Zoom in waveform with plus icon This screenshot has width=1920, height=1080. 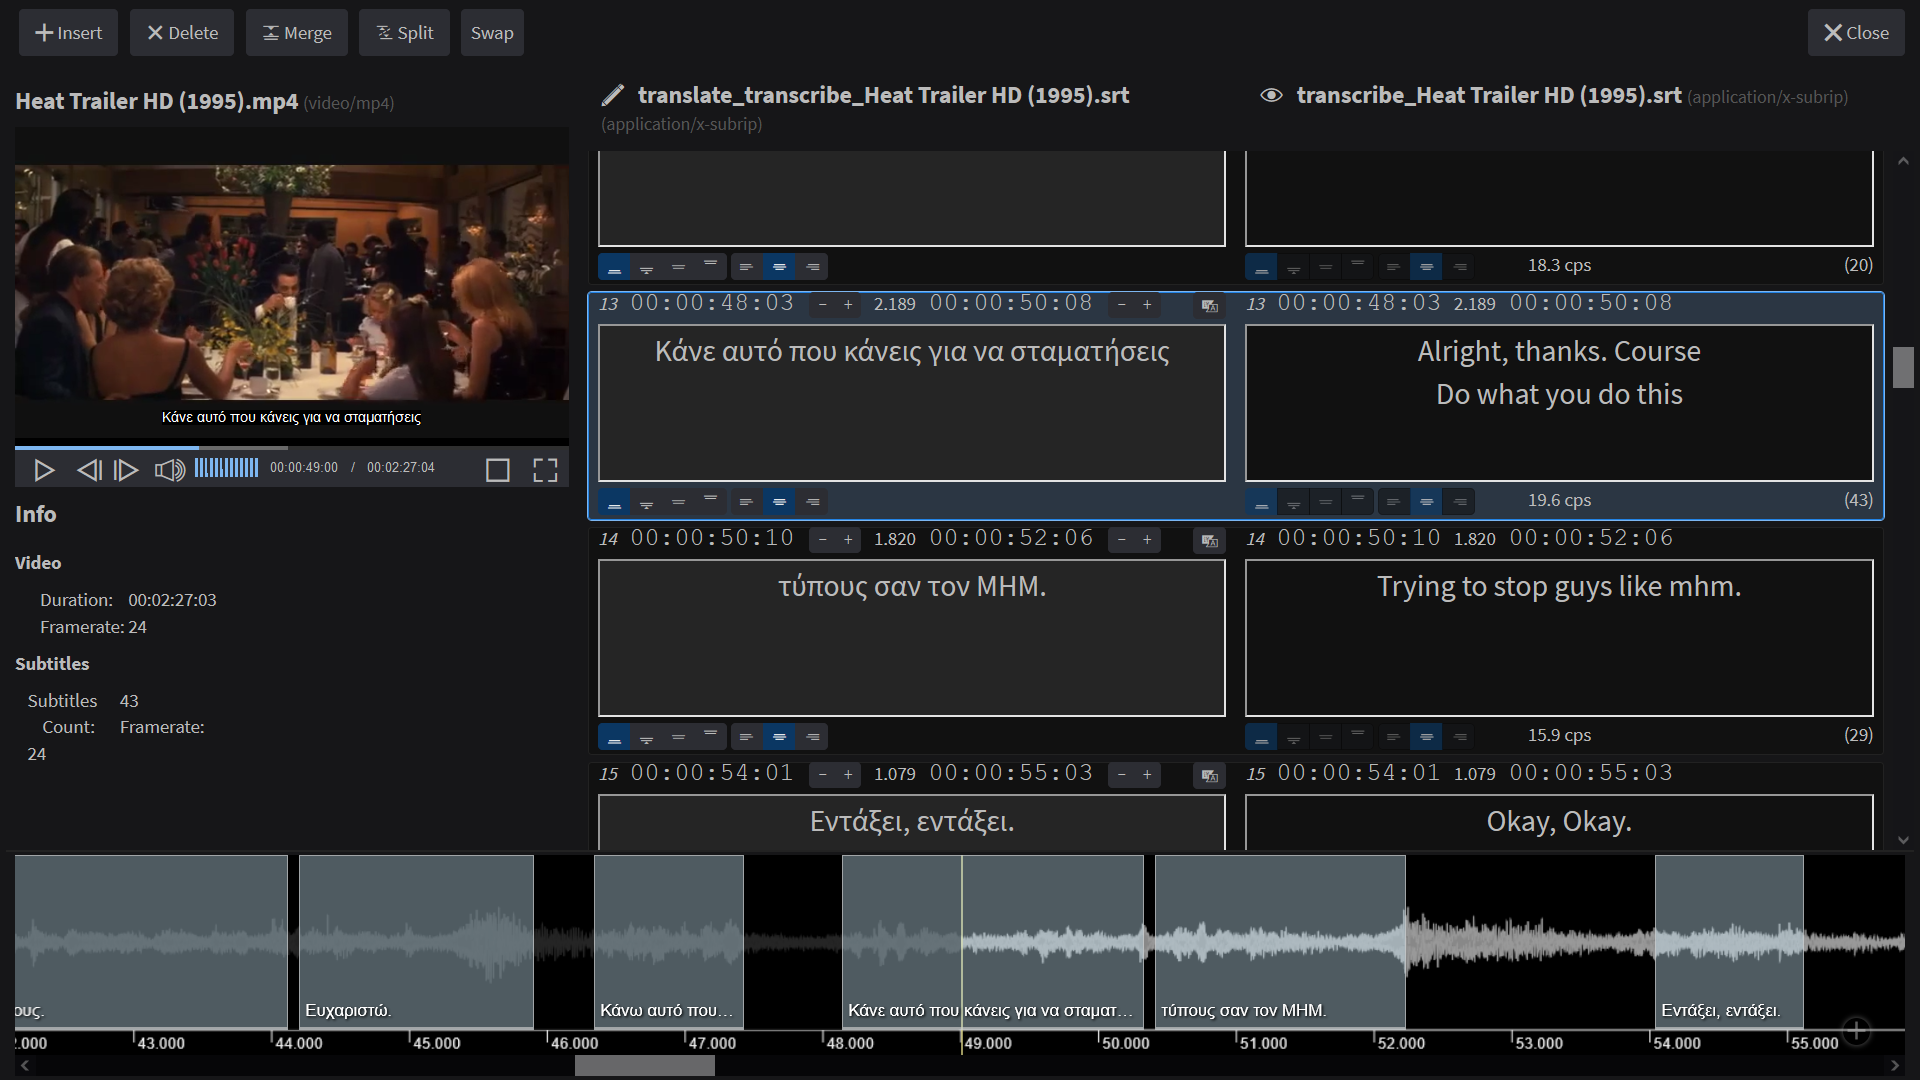1856,1031
